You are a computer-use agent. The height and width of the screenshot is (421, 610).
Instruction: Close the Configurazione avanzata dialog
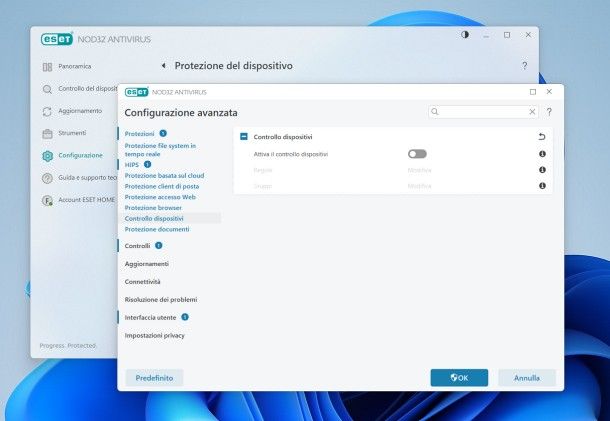[x=549, y=92]
